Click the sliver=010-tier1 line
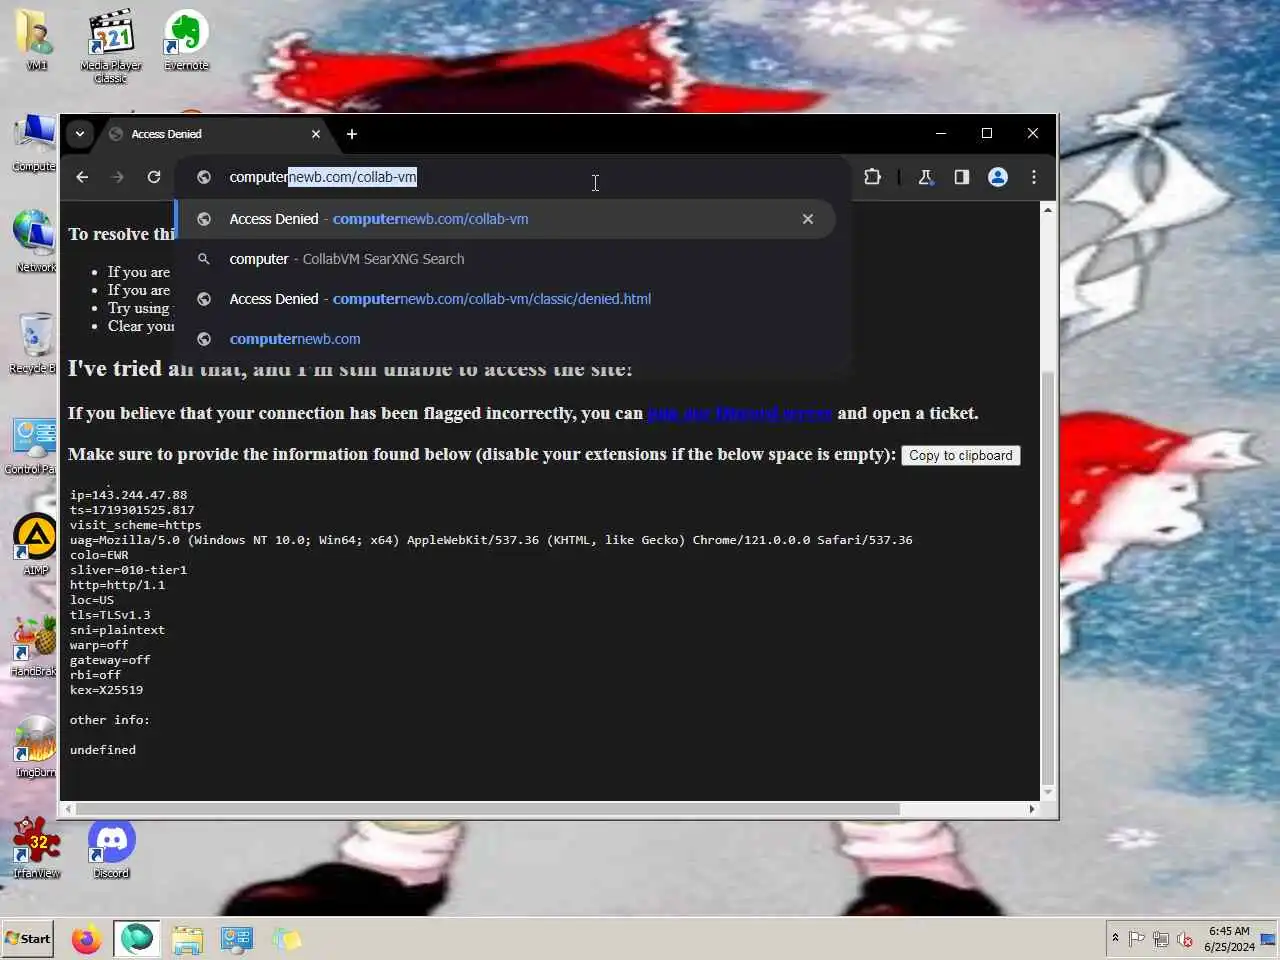 click(x=128, y=570)
